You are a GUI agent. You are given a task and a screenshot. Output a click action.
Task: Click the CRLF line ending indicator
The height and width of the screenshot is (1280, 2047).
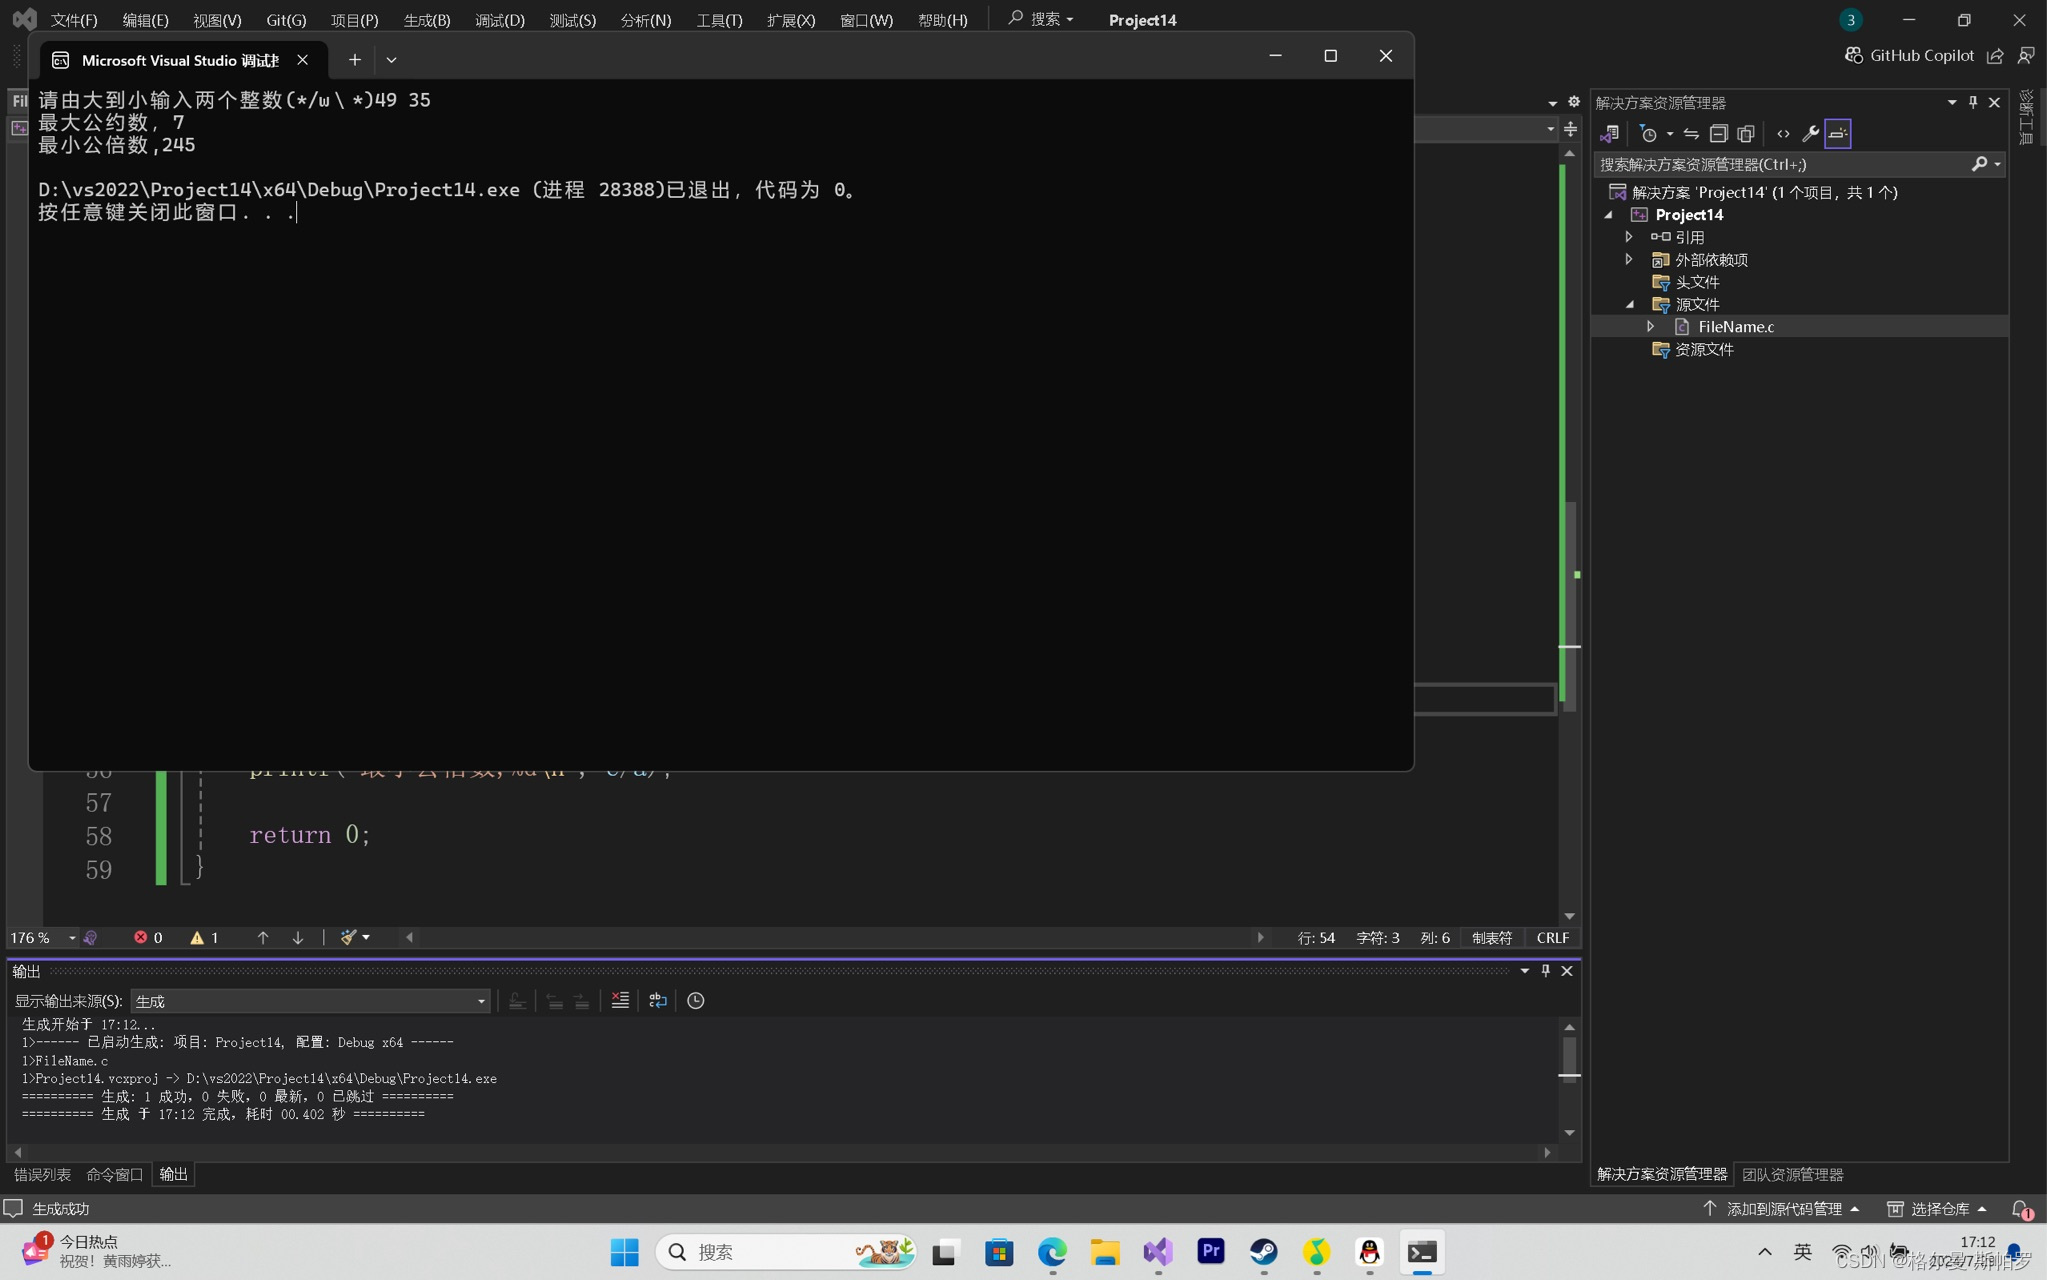click(1552, 937)
